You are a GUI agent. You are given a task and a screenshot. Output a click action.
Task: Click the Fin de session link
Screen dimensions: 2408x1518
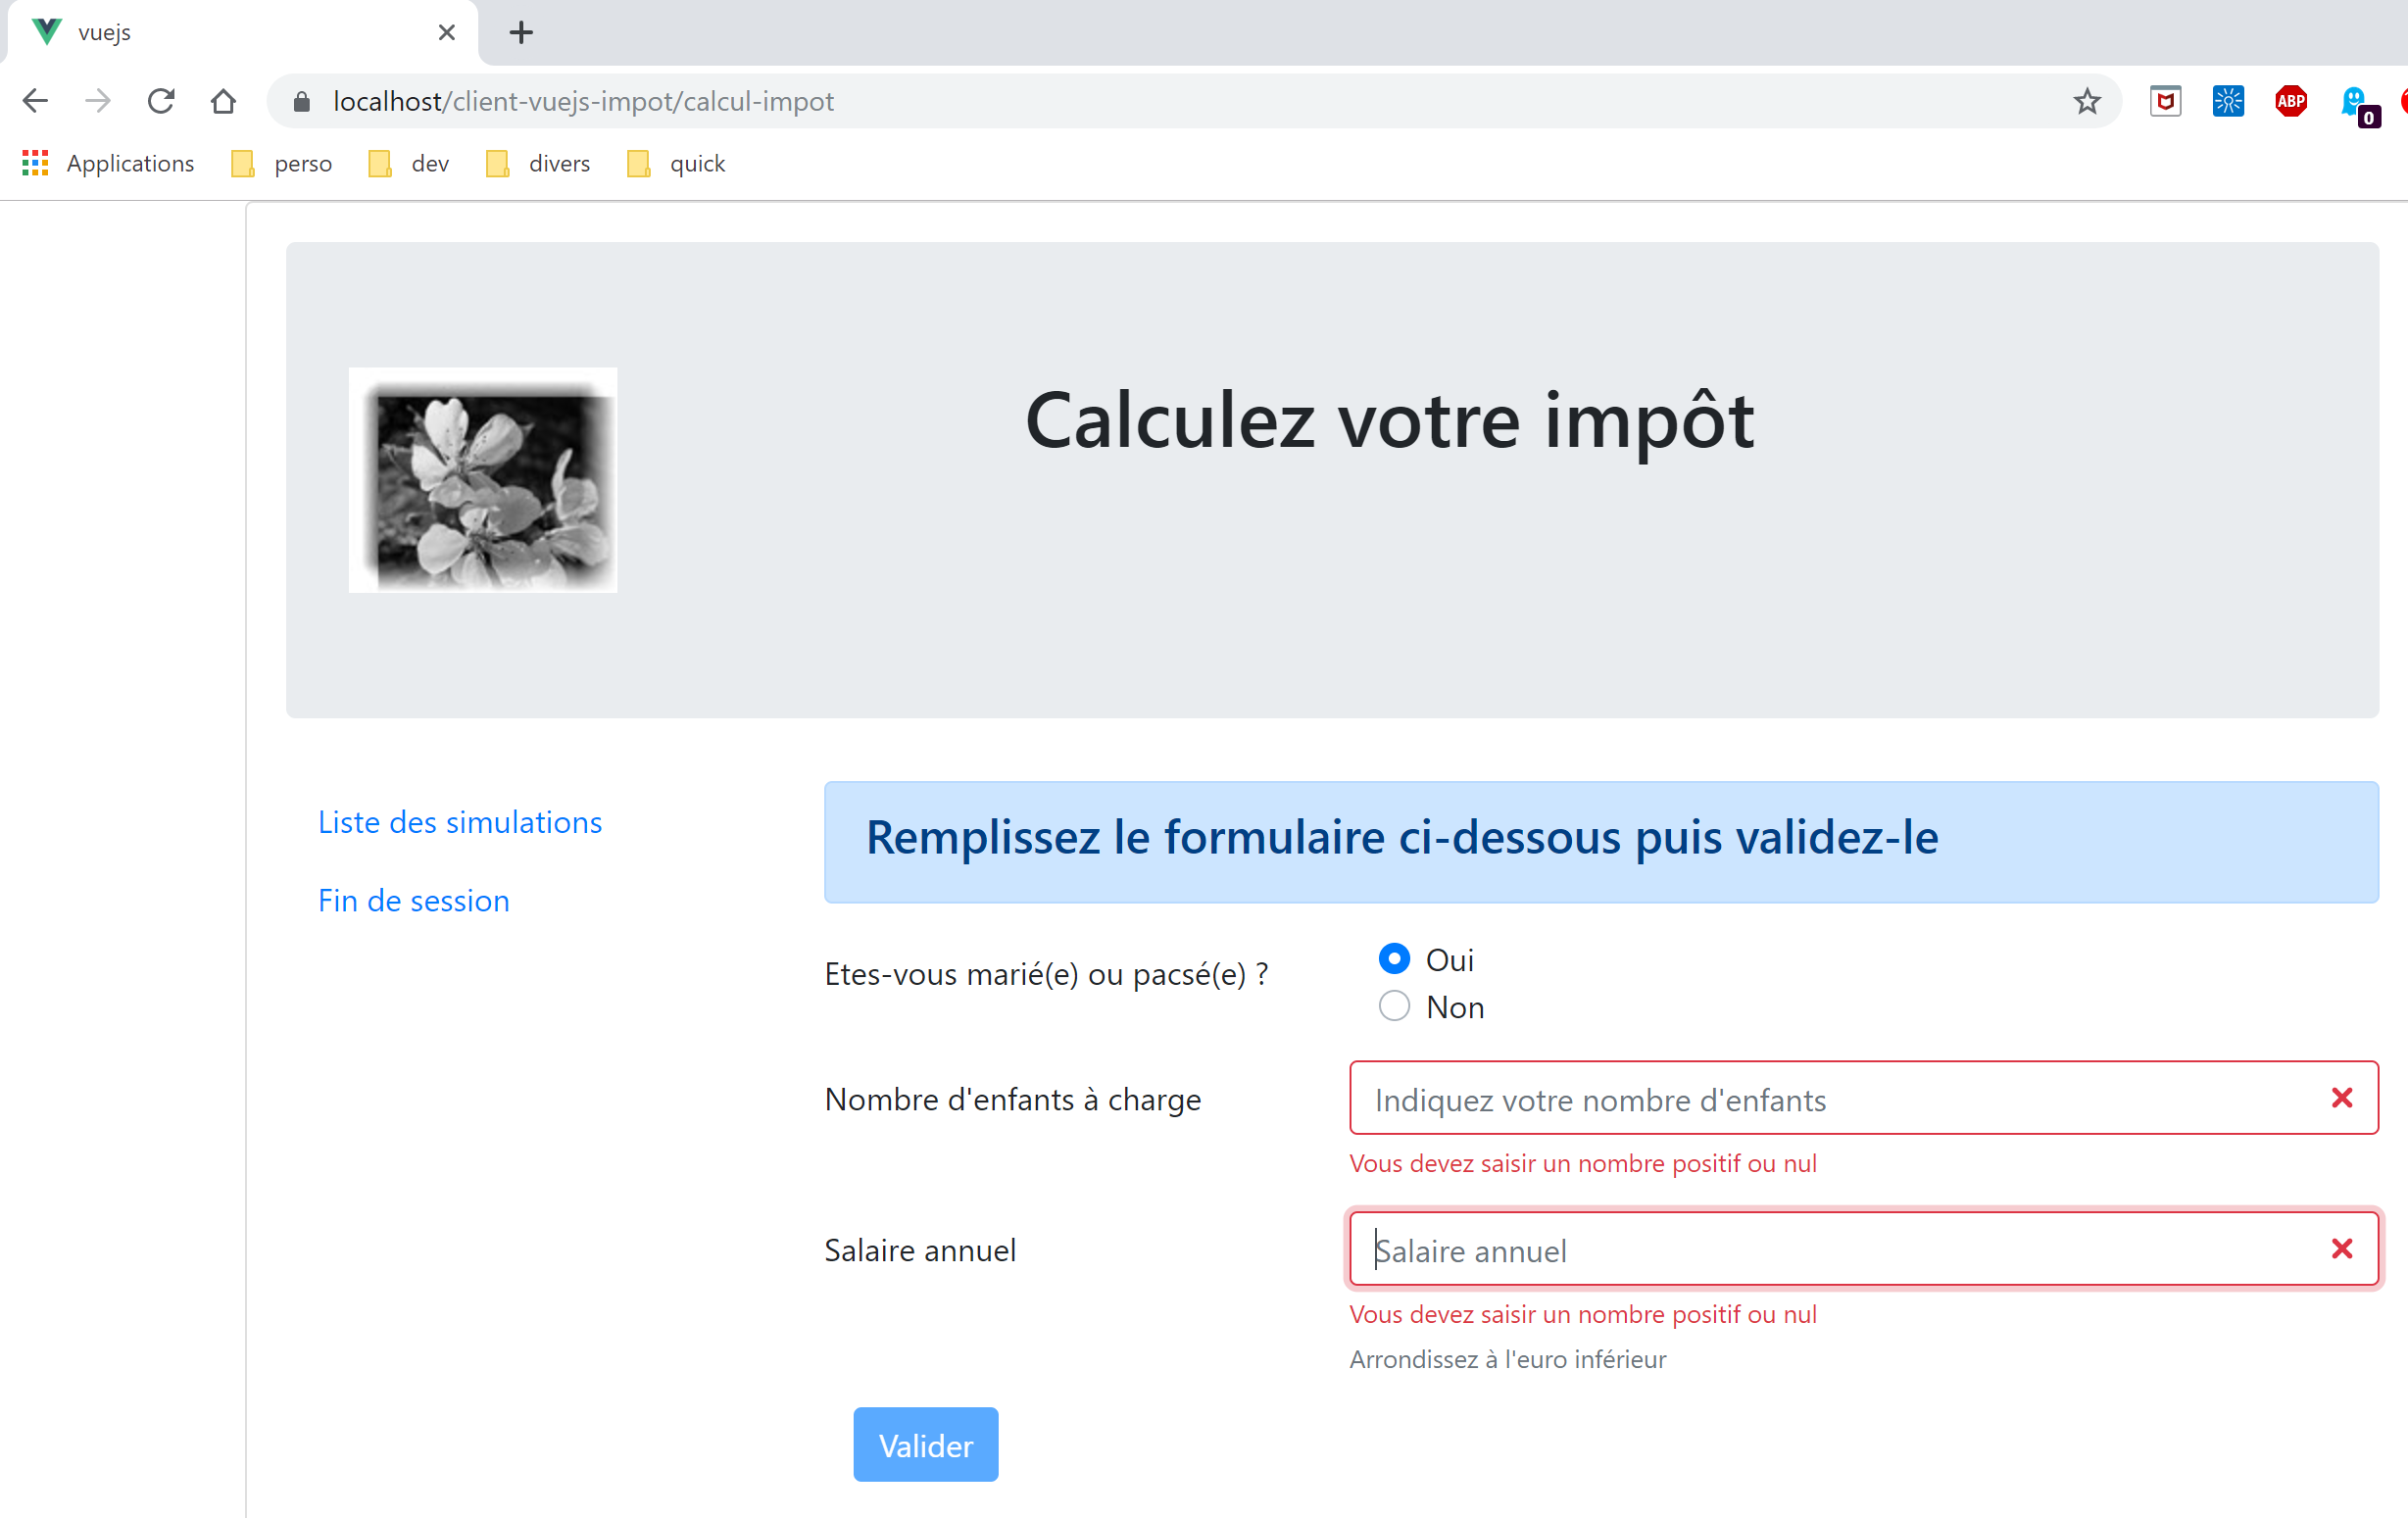tap(413, 901)
